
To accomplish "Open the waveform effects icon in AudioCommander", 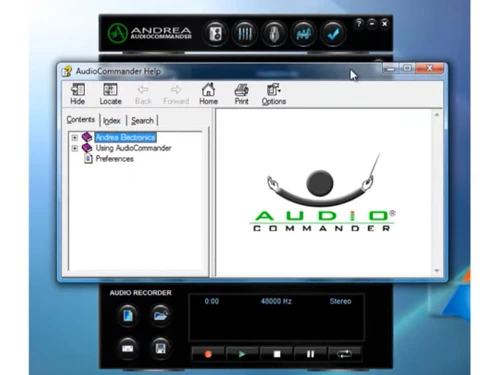I will tap(303, 34).
